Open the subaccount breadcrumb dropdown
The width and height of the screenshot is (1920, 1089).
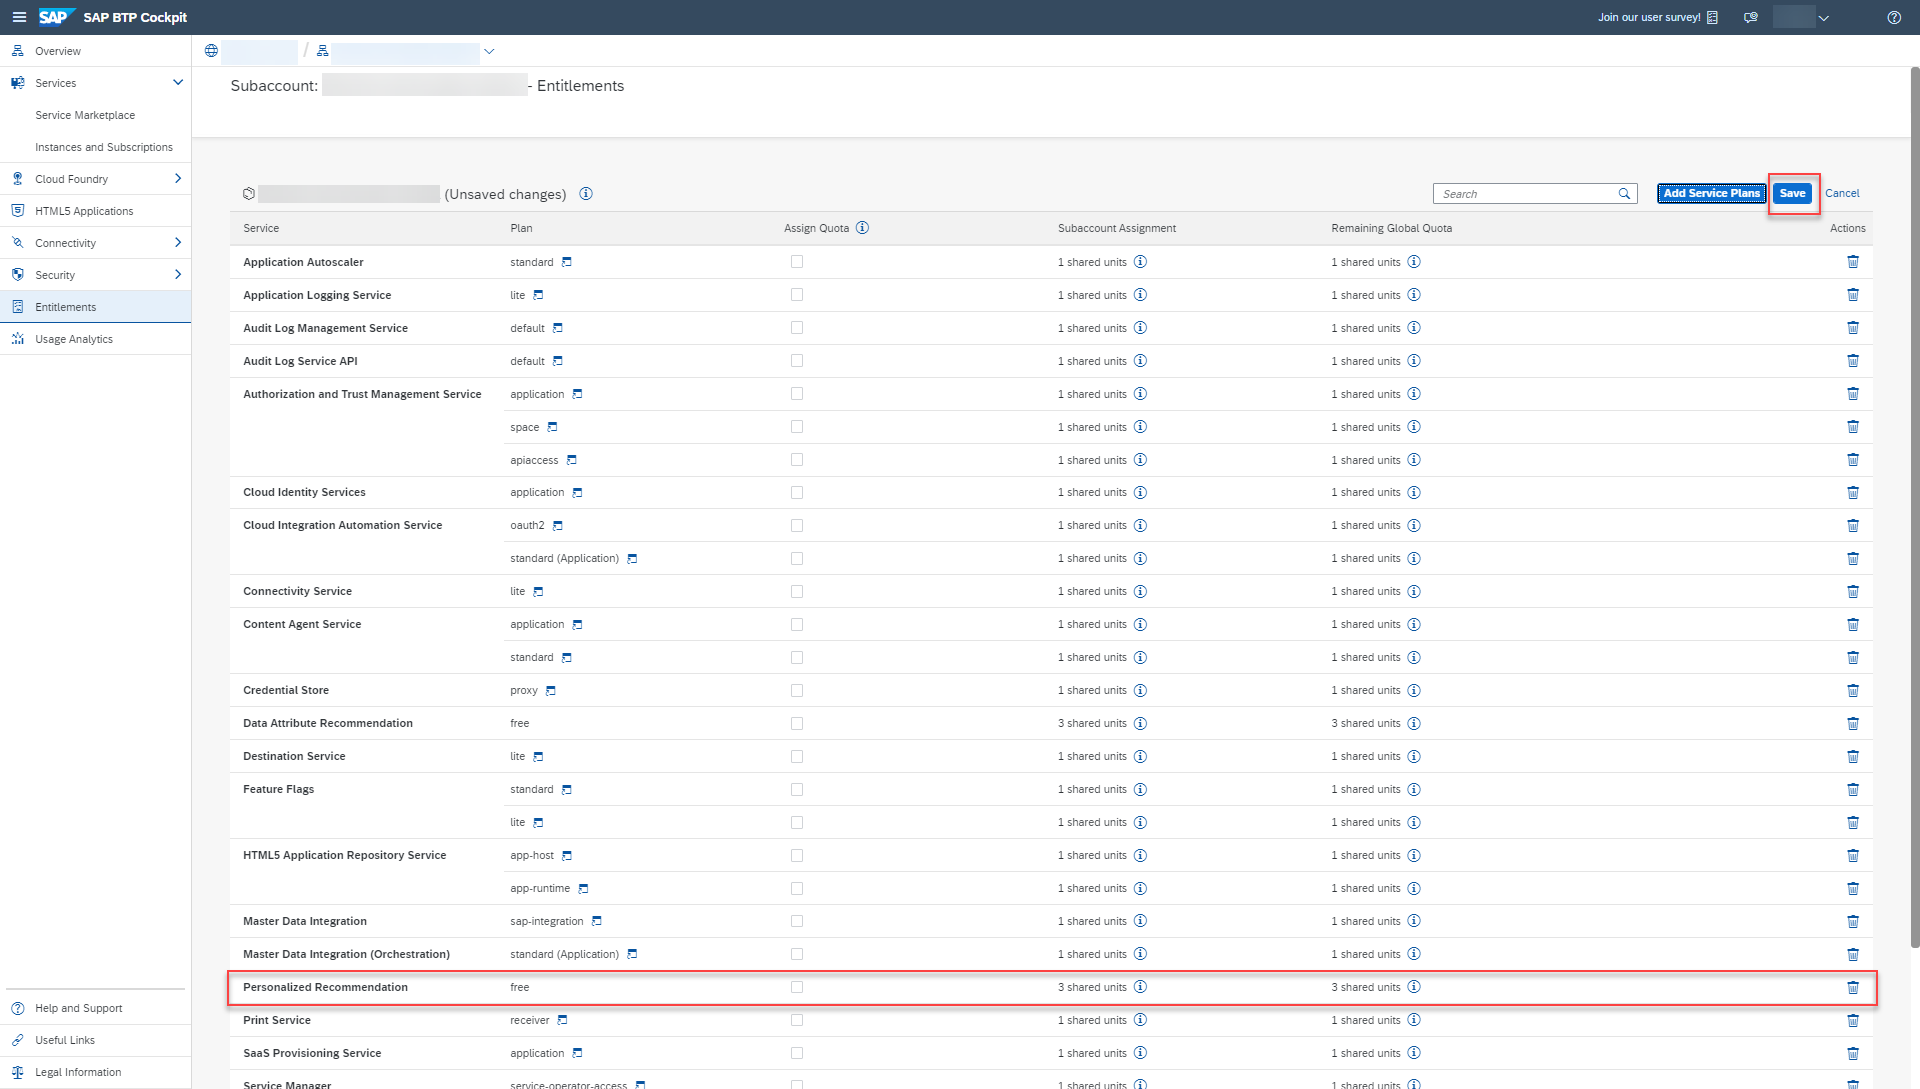coord(489,51)
